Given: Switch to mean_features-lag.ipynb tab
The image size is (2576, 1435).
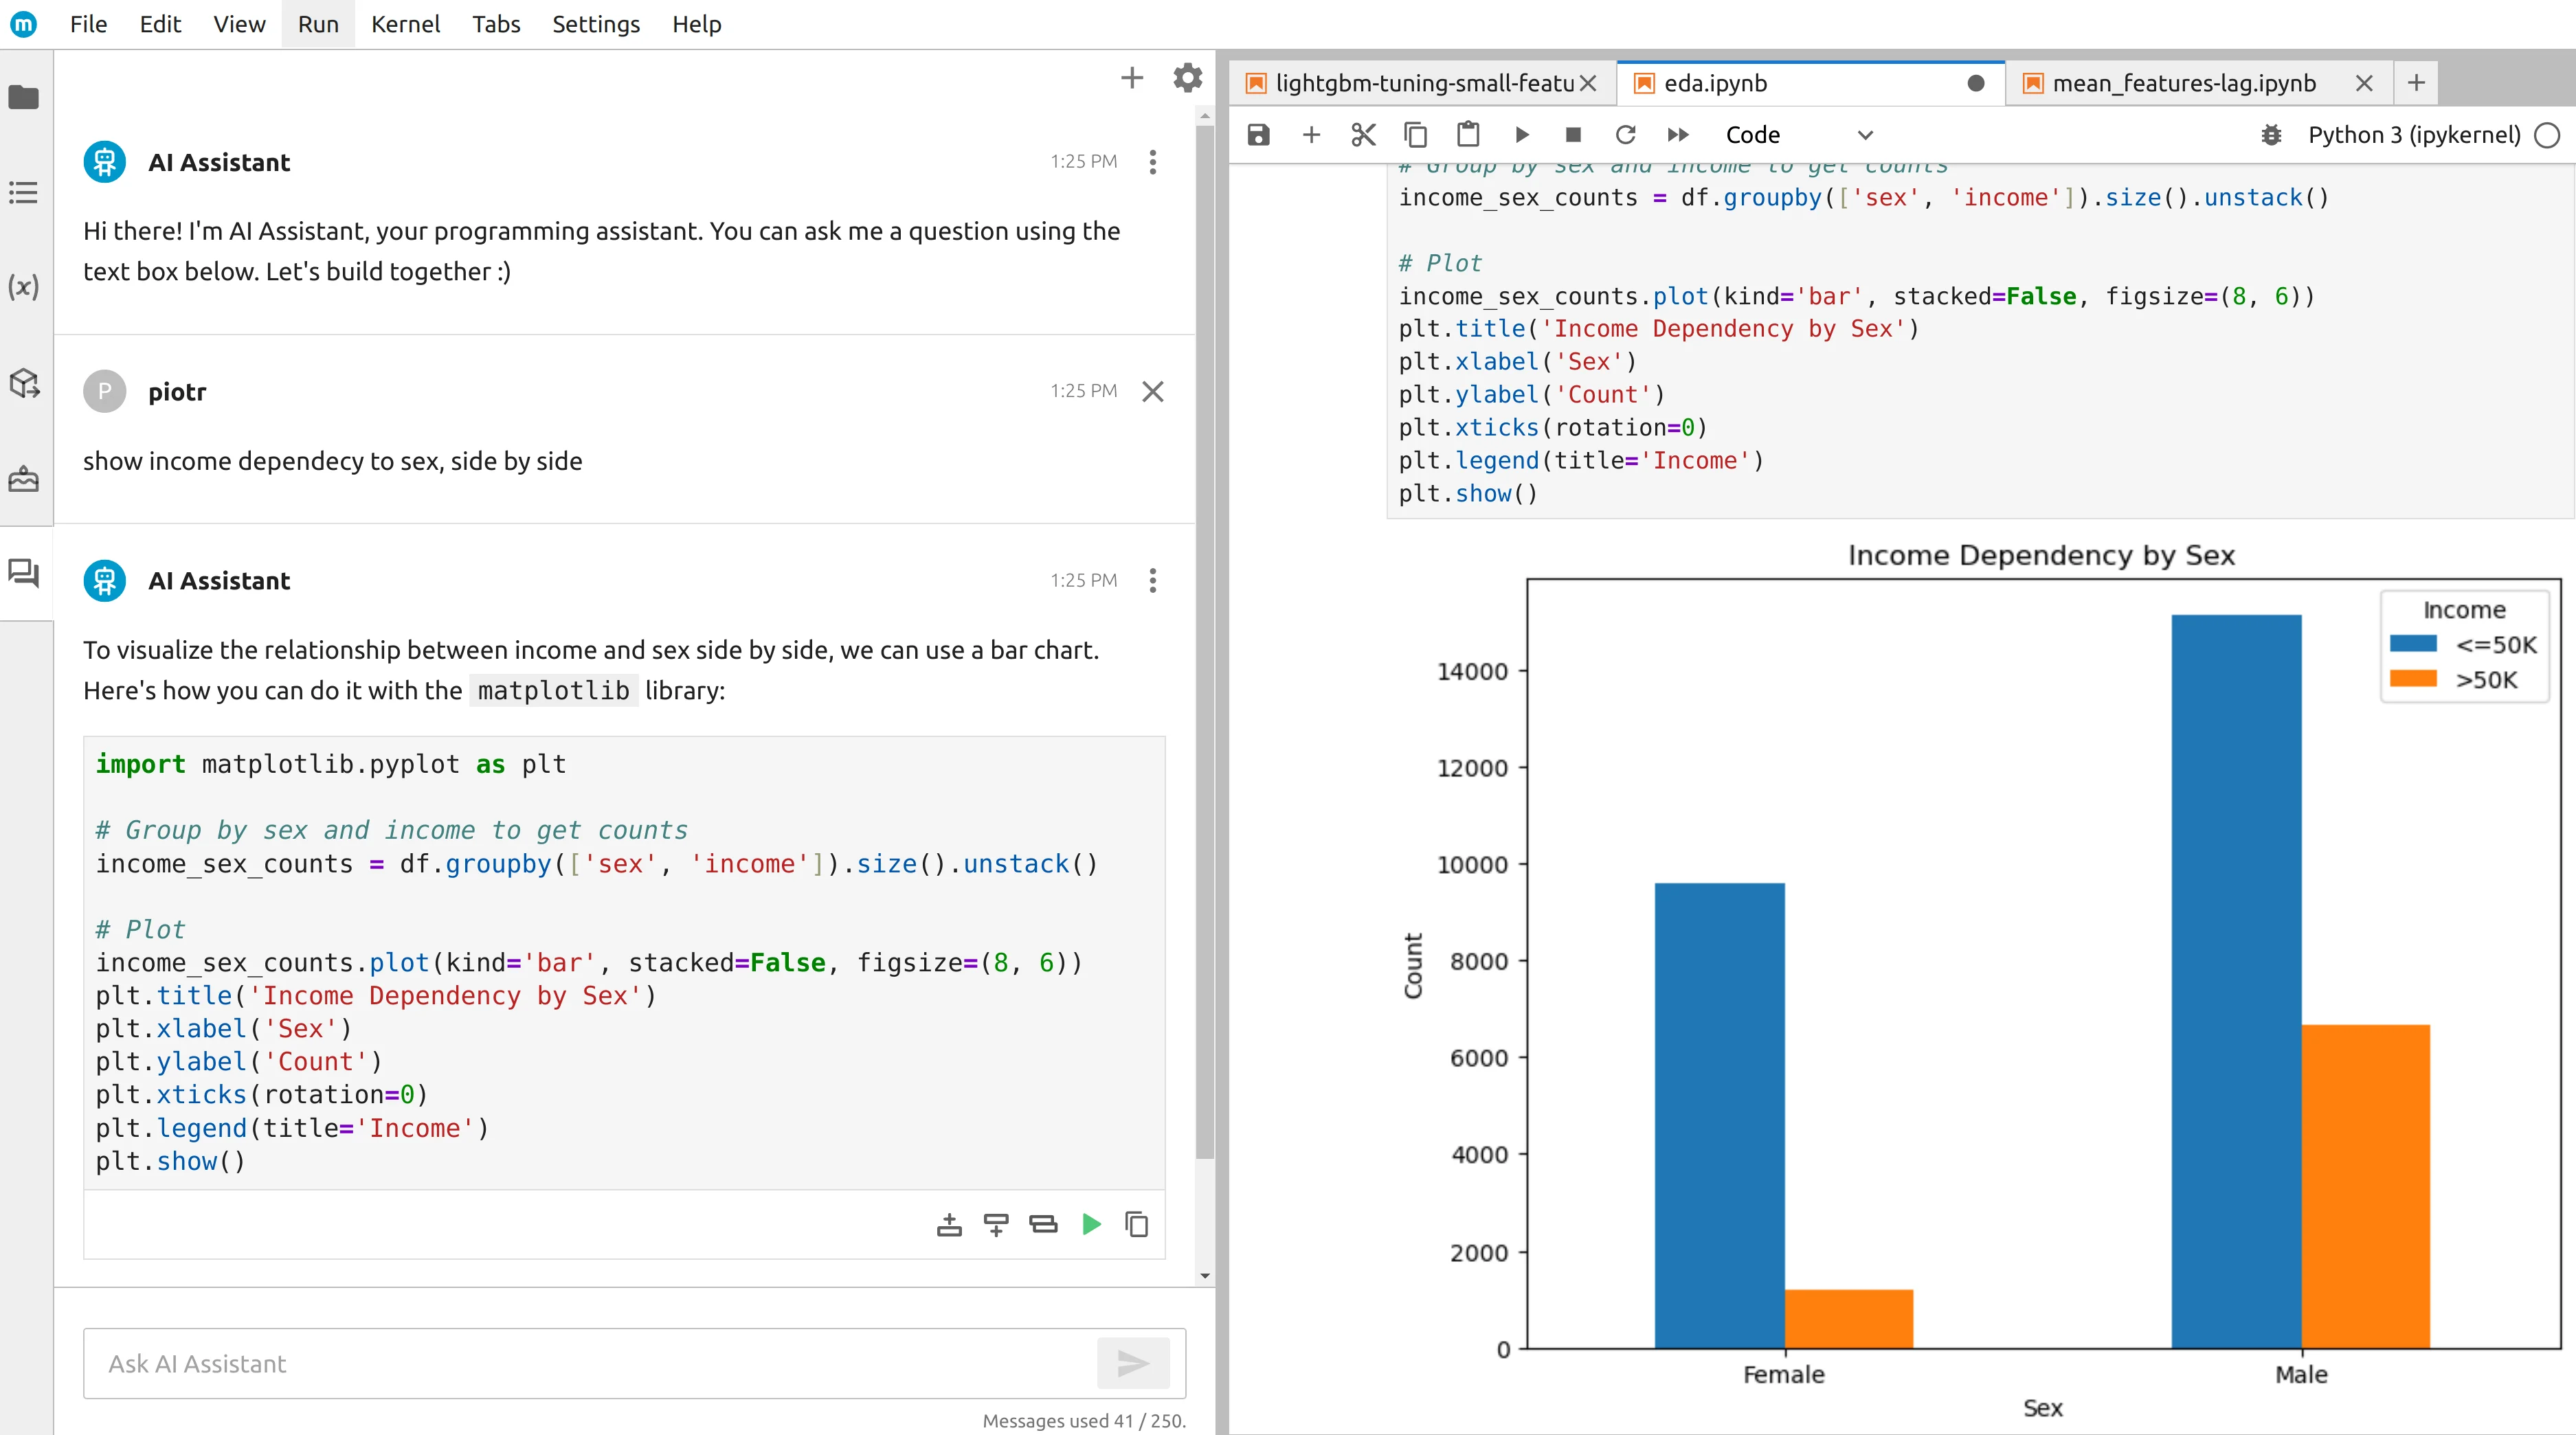Looking at the screenshot, I should (x=2183, y=83).
